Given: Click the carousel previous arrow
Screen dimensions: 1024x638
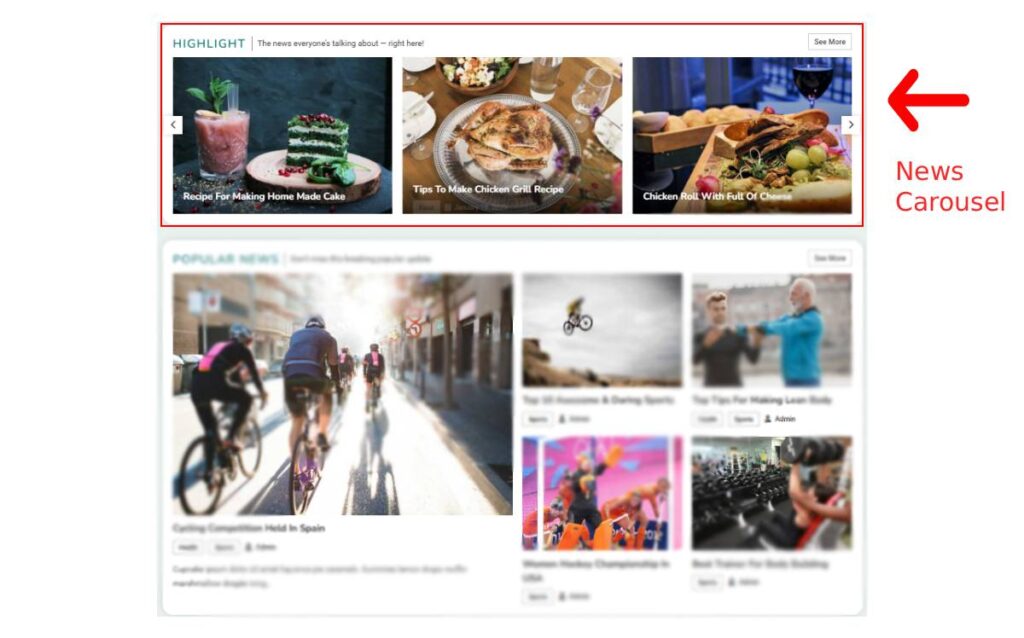Looking at the screenshot, I should (173, 124).
